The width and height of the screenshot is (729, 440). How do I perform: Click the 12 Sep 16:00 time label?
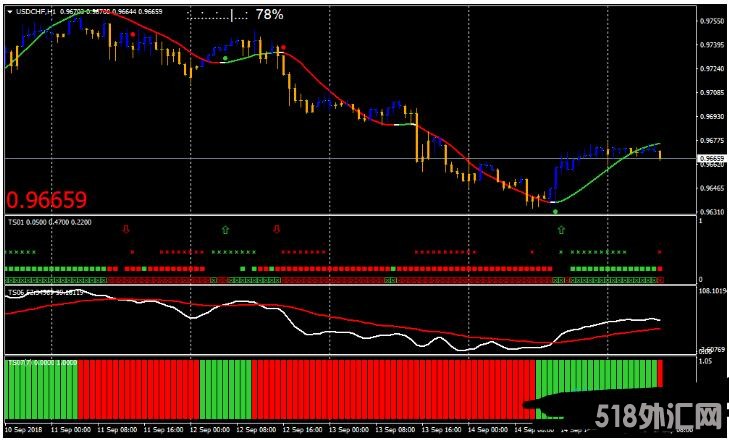[302, 428]
